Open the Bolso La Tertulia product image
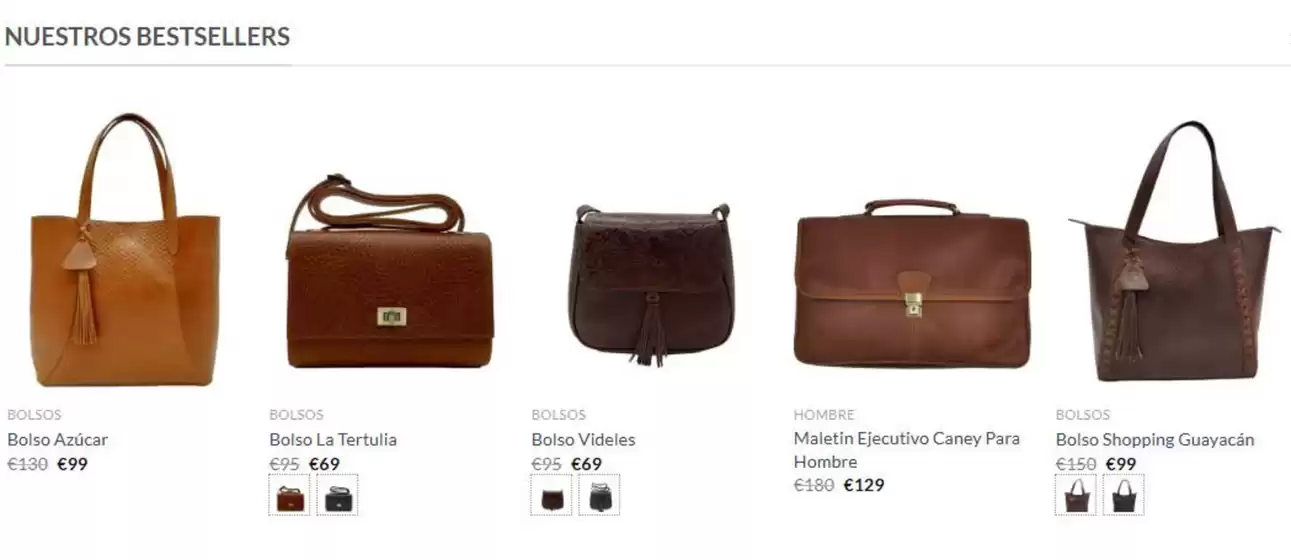This screenshot has width=1291, height=560. [389, 272]
